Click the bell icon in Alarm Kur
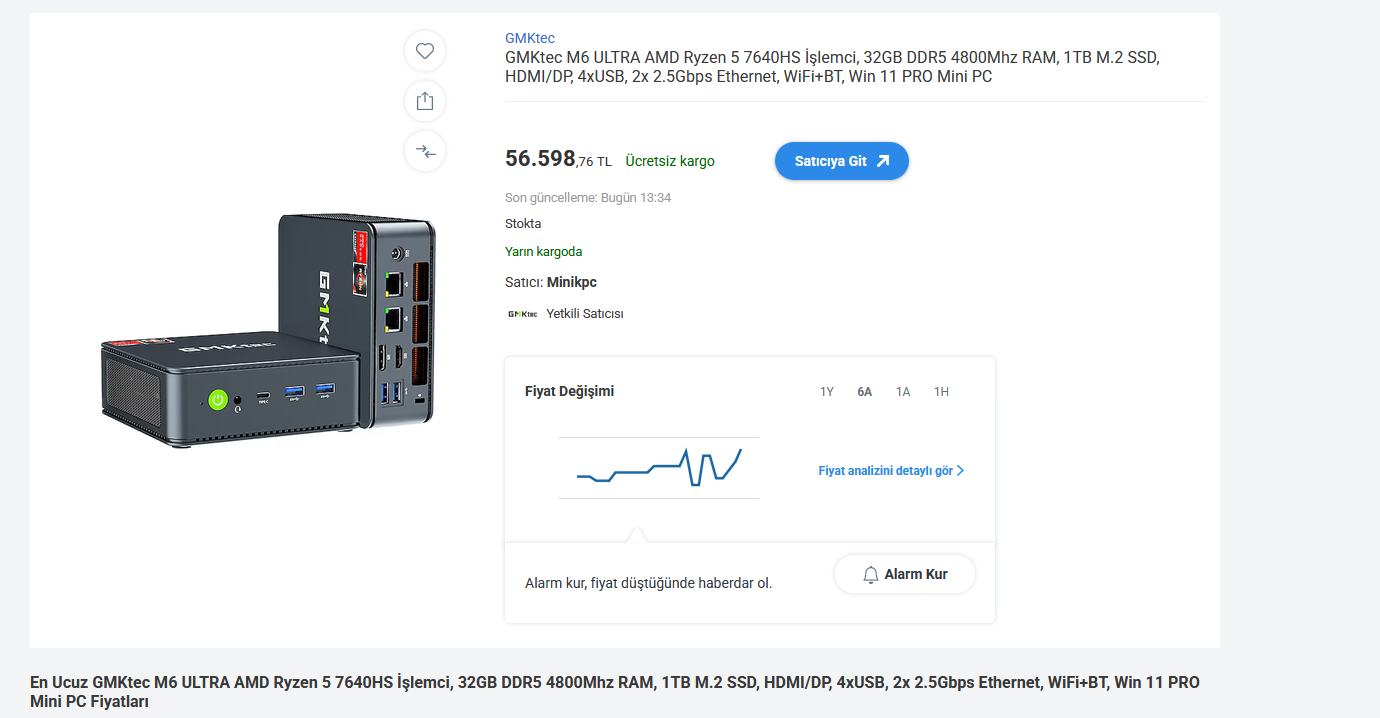The height and width of the screenshot is (718, 1380). tap(871, 575)
